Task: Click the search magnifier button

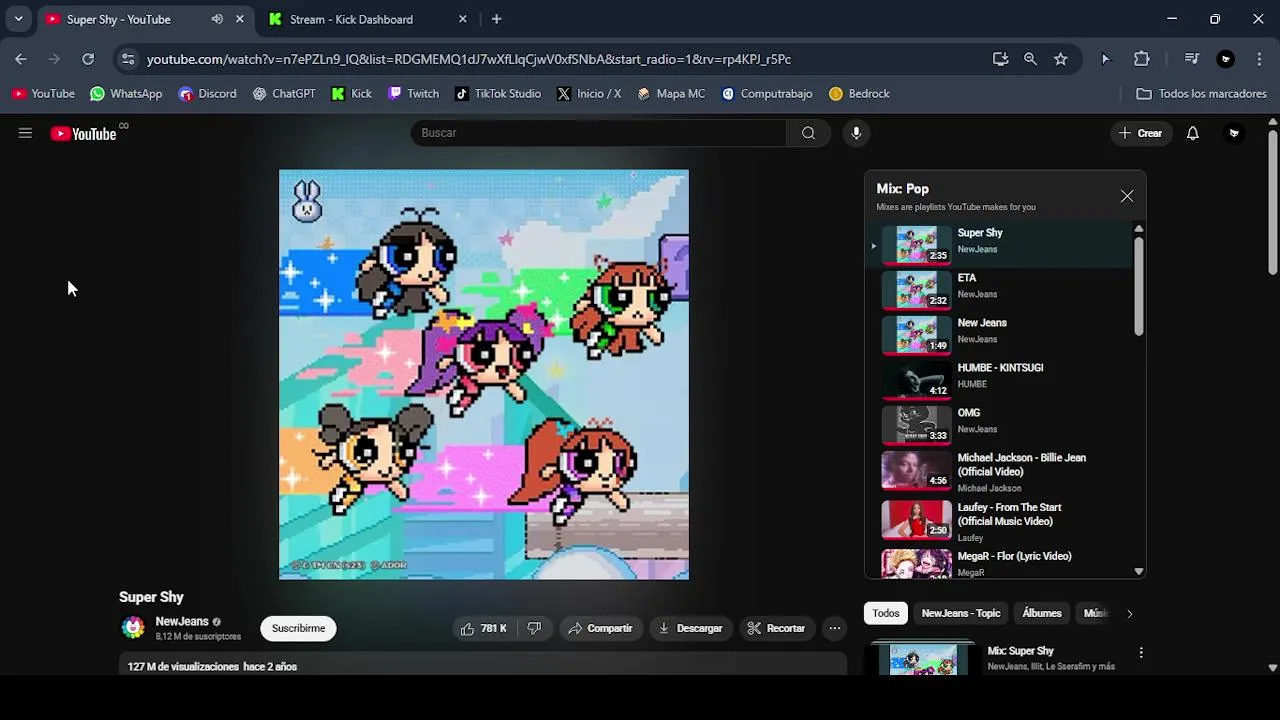Action: click(808, 133)
